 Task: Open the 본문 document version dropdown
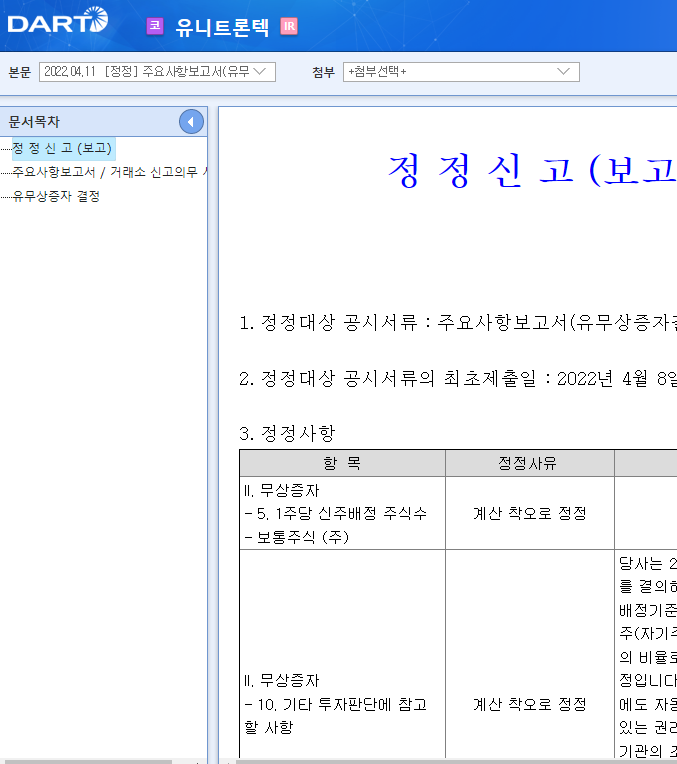157,72
